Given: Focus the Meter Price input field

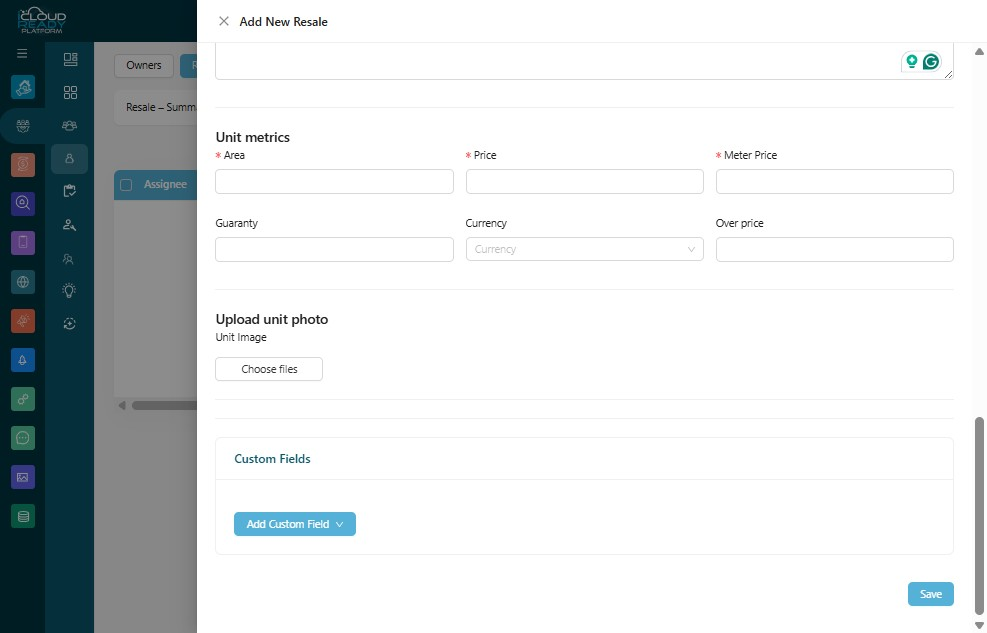Looking at the screenshot, I should (834, 181).
